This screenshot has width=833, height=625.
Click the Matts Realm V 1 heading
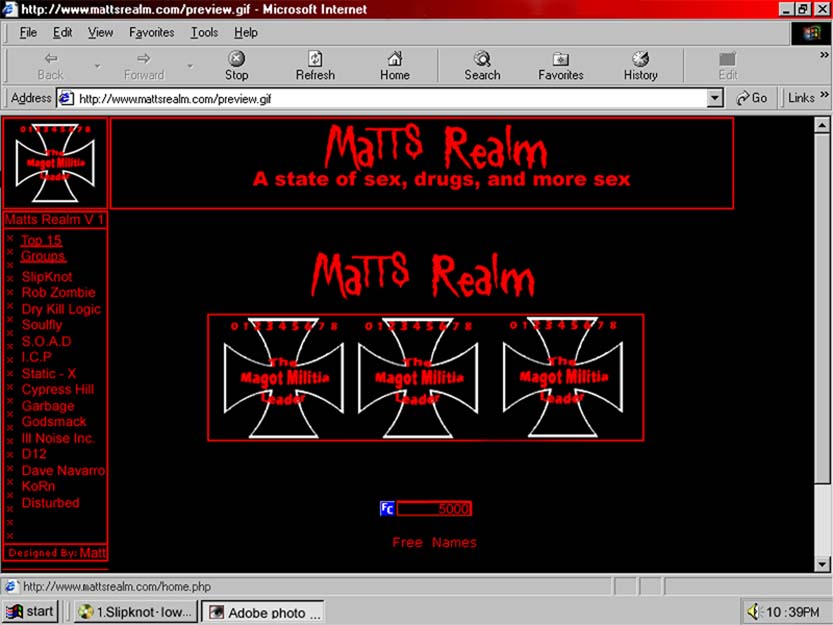point(55,219)
